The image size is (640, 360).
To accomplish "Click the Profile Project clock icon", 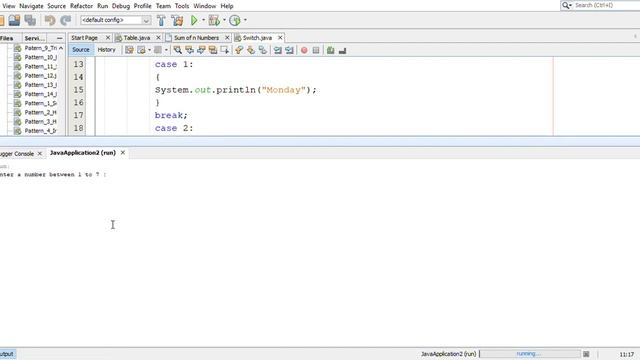I will click(x=235, y=20).
